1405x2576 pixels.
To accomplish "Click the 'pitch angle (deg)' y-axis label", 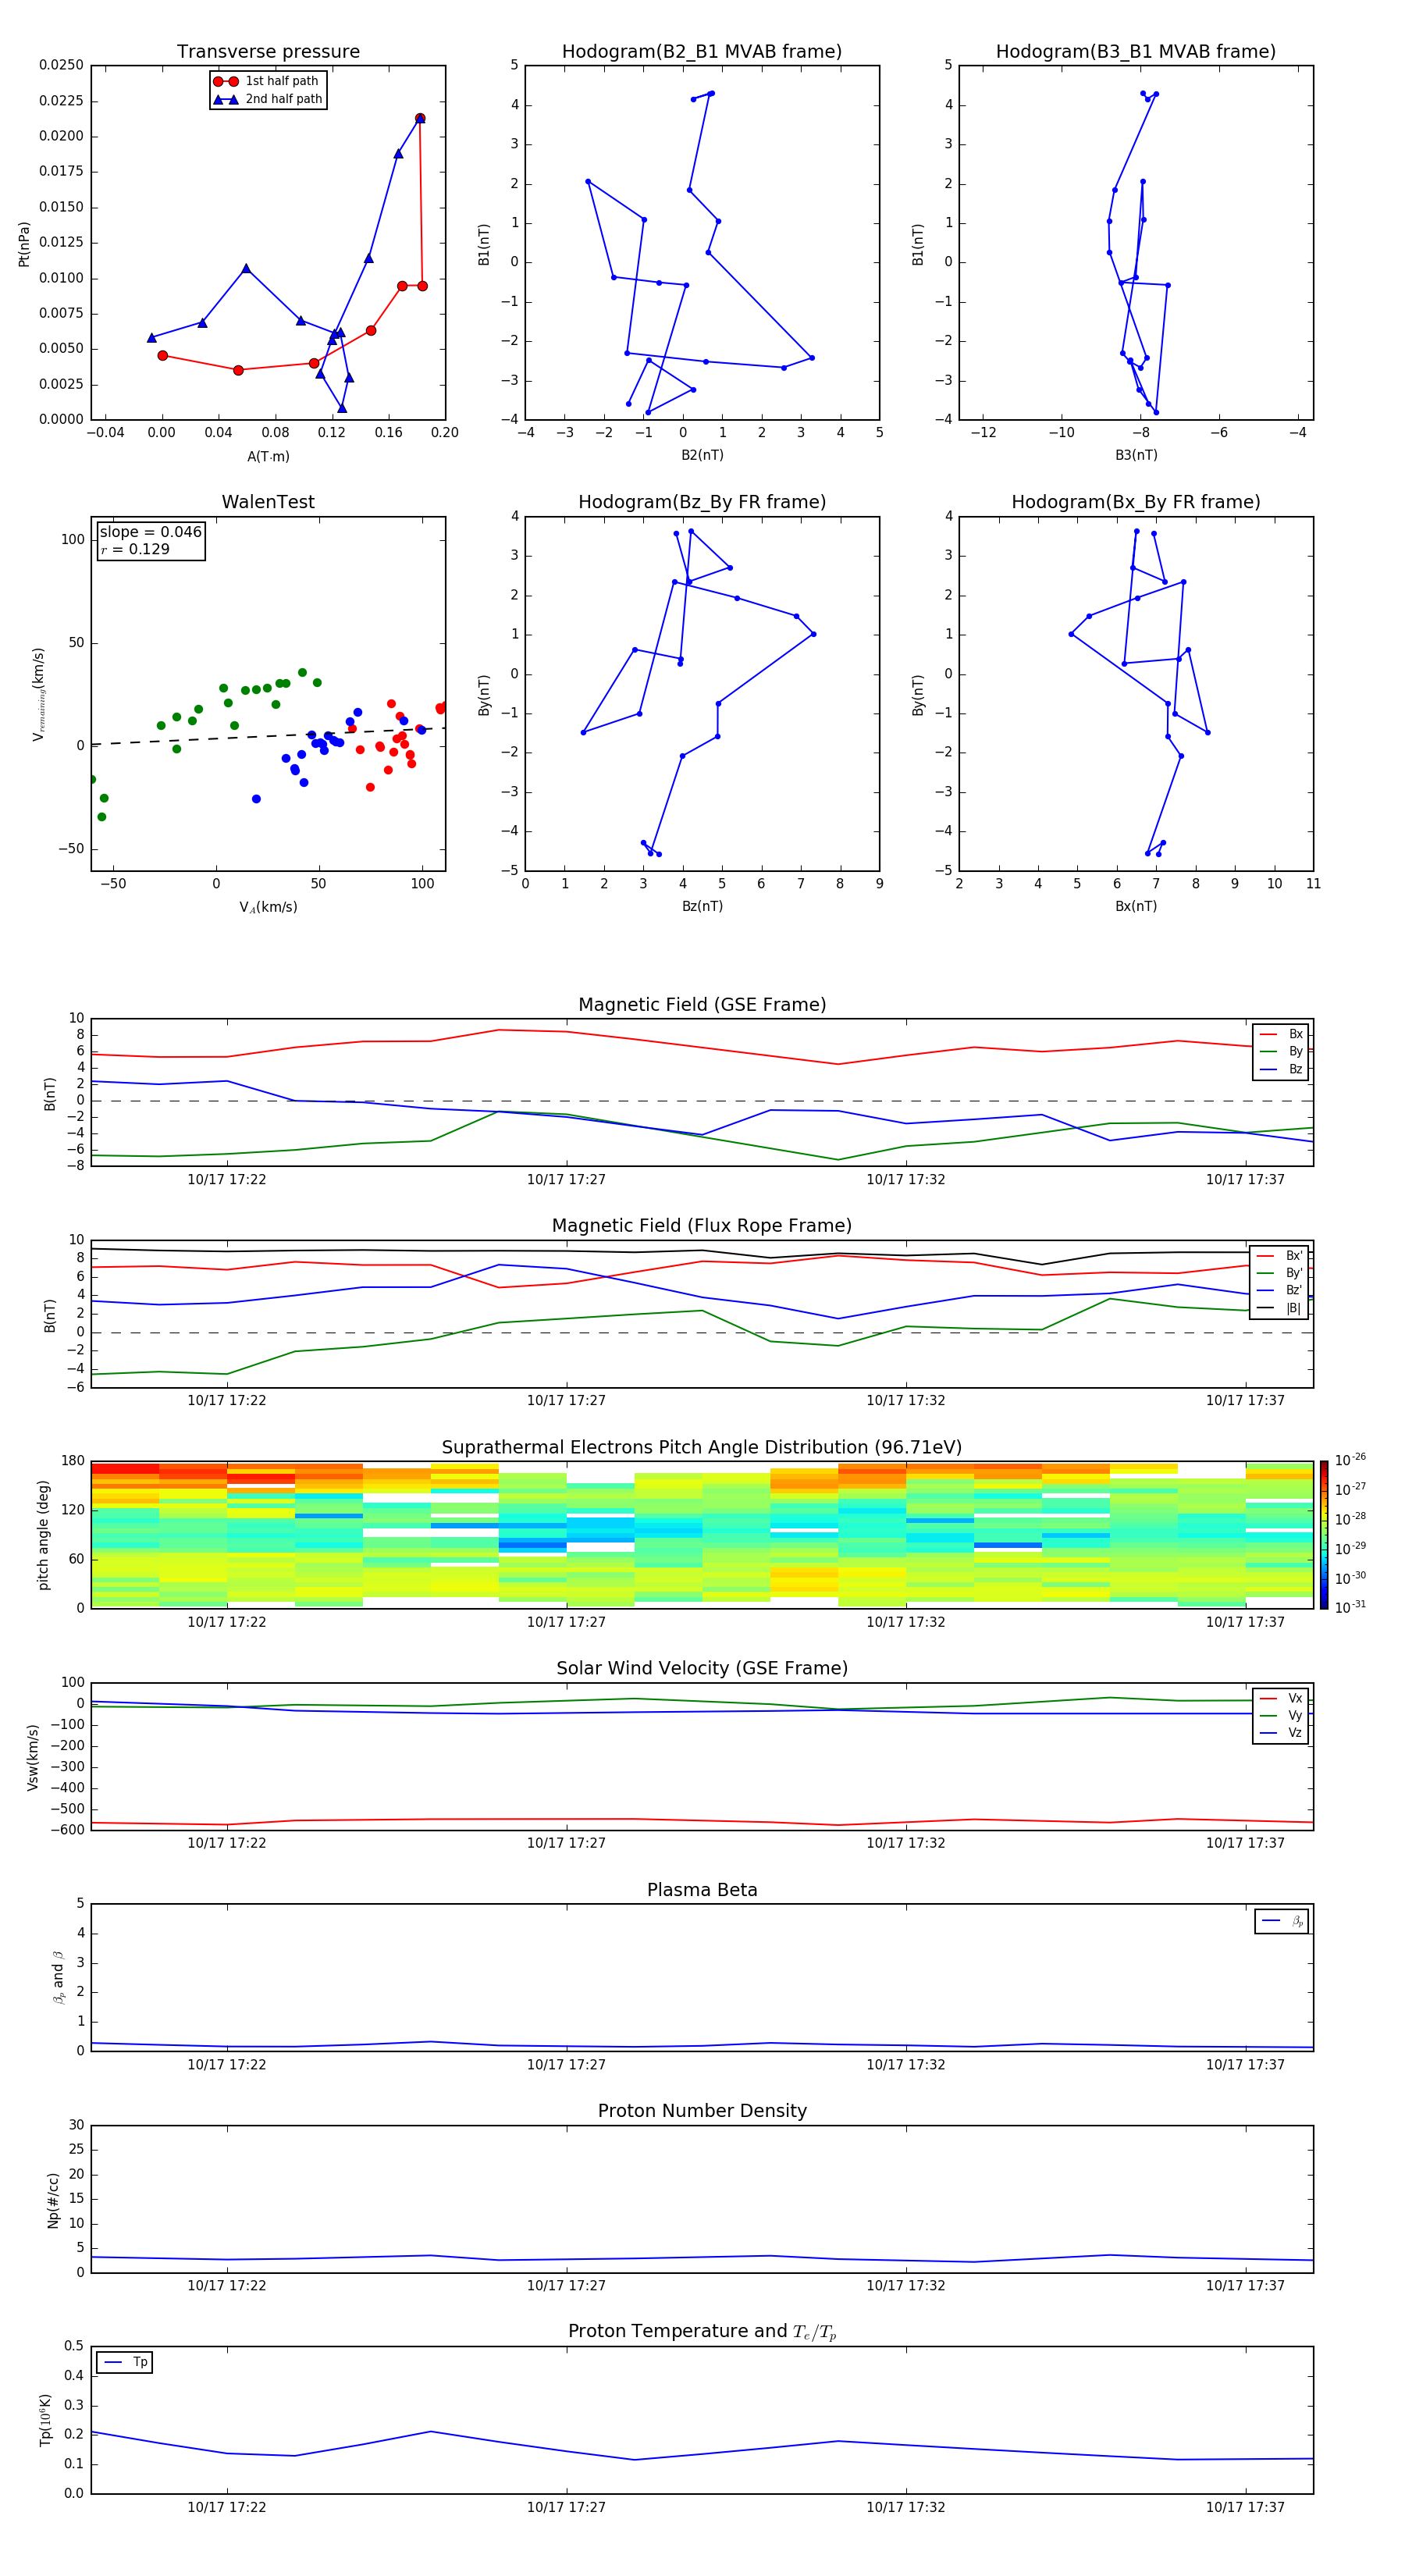I will [43, 1535].
